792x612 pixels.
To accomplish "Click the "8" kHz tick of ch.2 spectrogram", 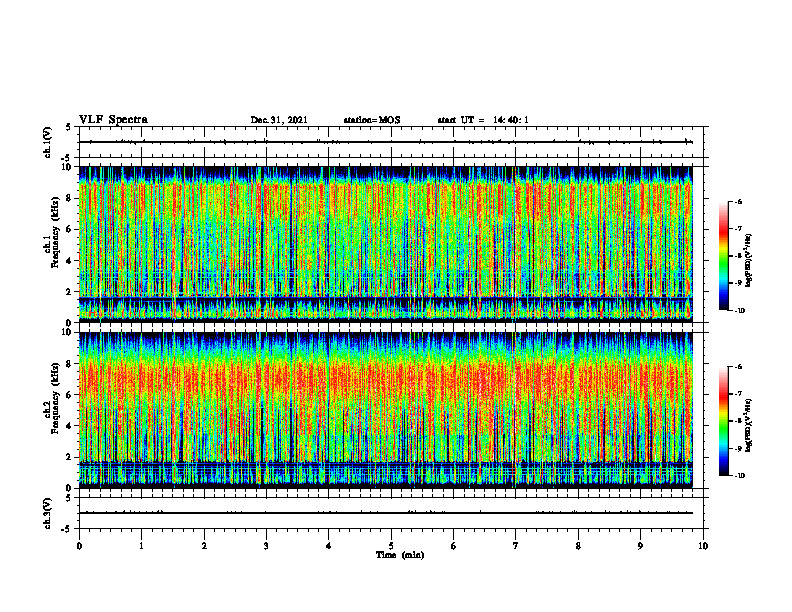I will click(69, 364).
